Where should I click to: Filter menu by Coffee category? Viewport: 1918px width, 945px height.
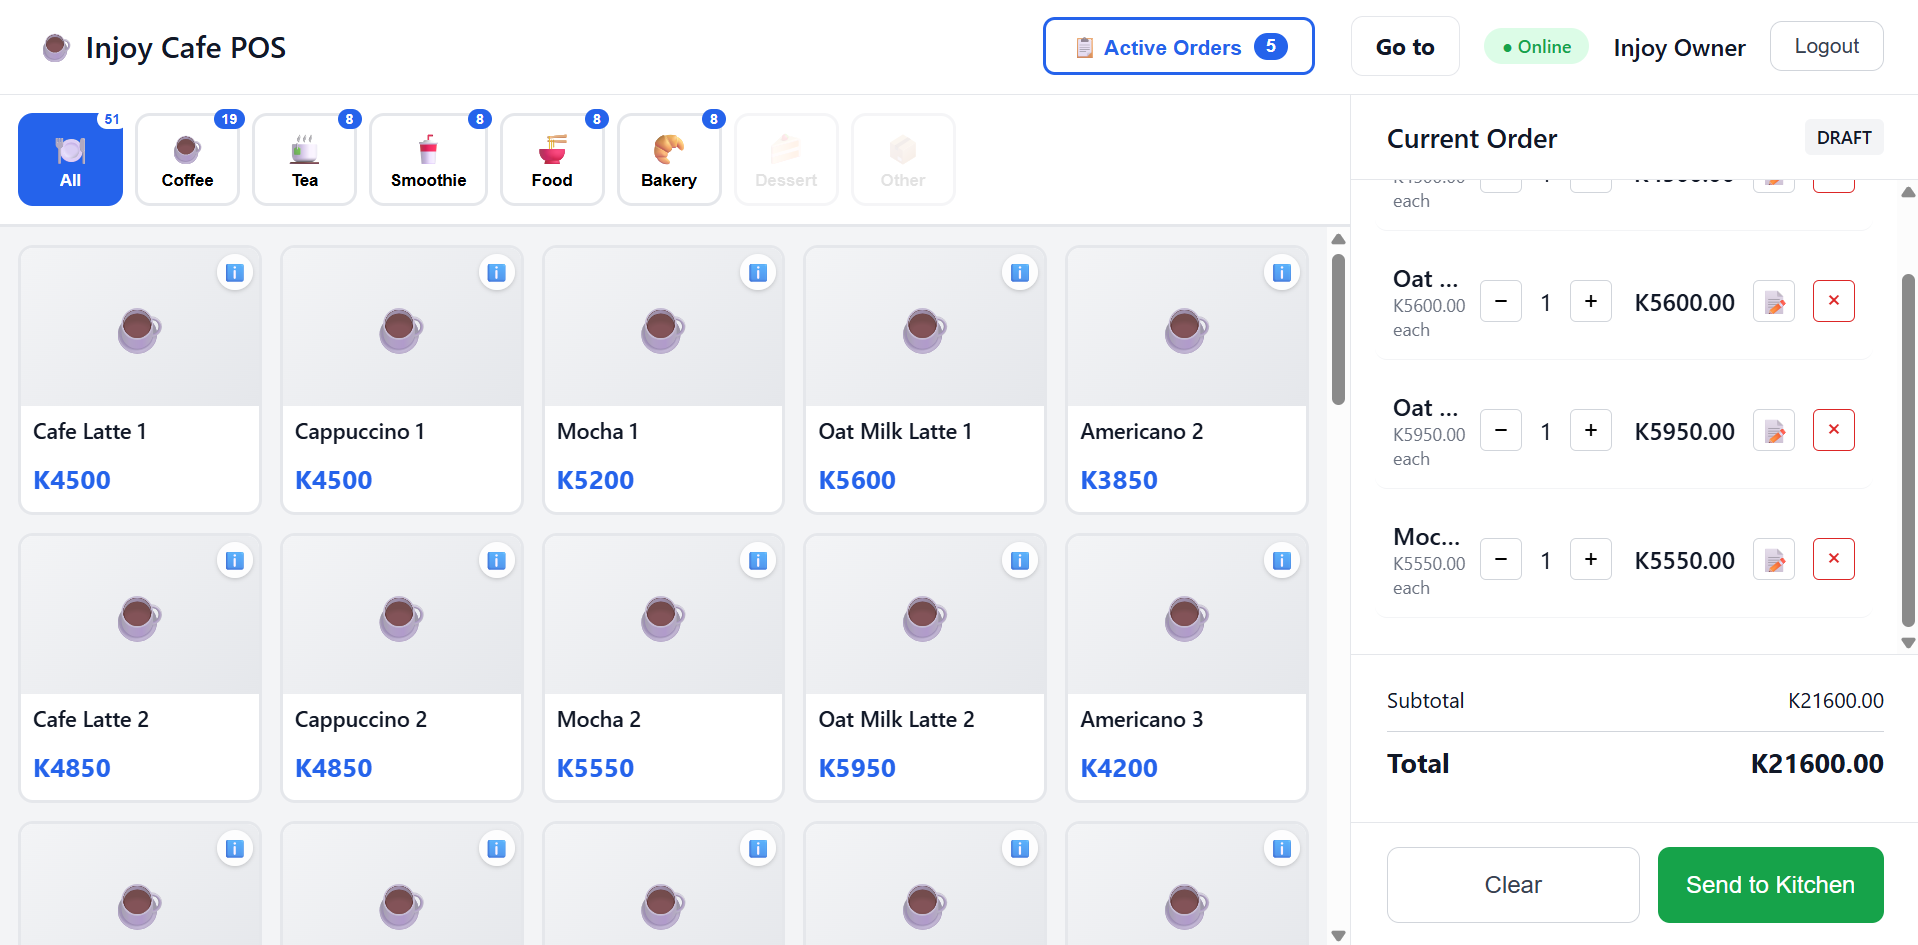point(187,160)
